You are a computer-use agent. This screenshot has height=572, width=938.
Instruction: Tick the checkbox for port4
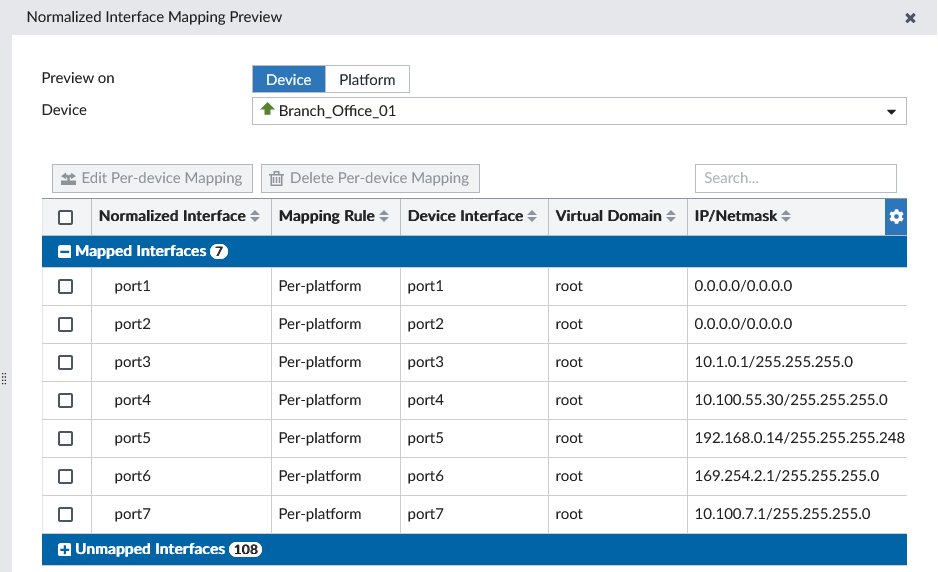pos(66,400)
